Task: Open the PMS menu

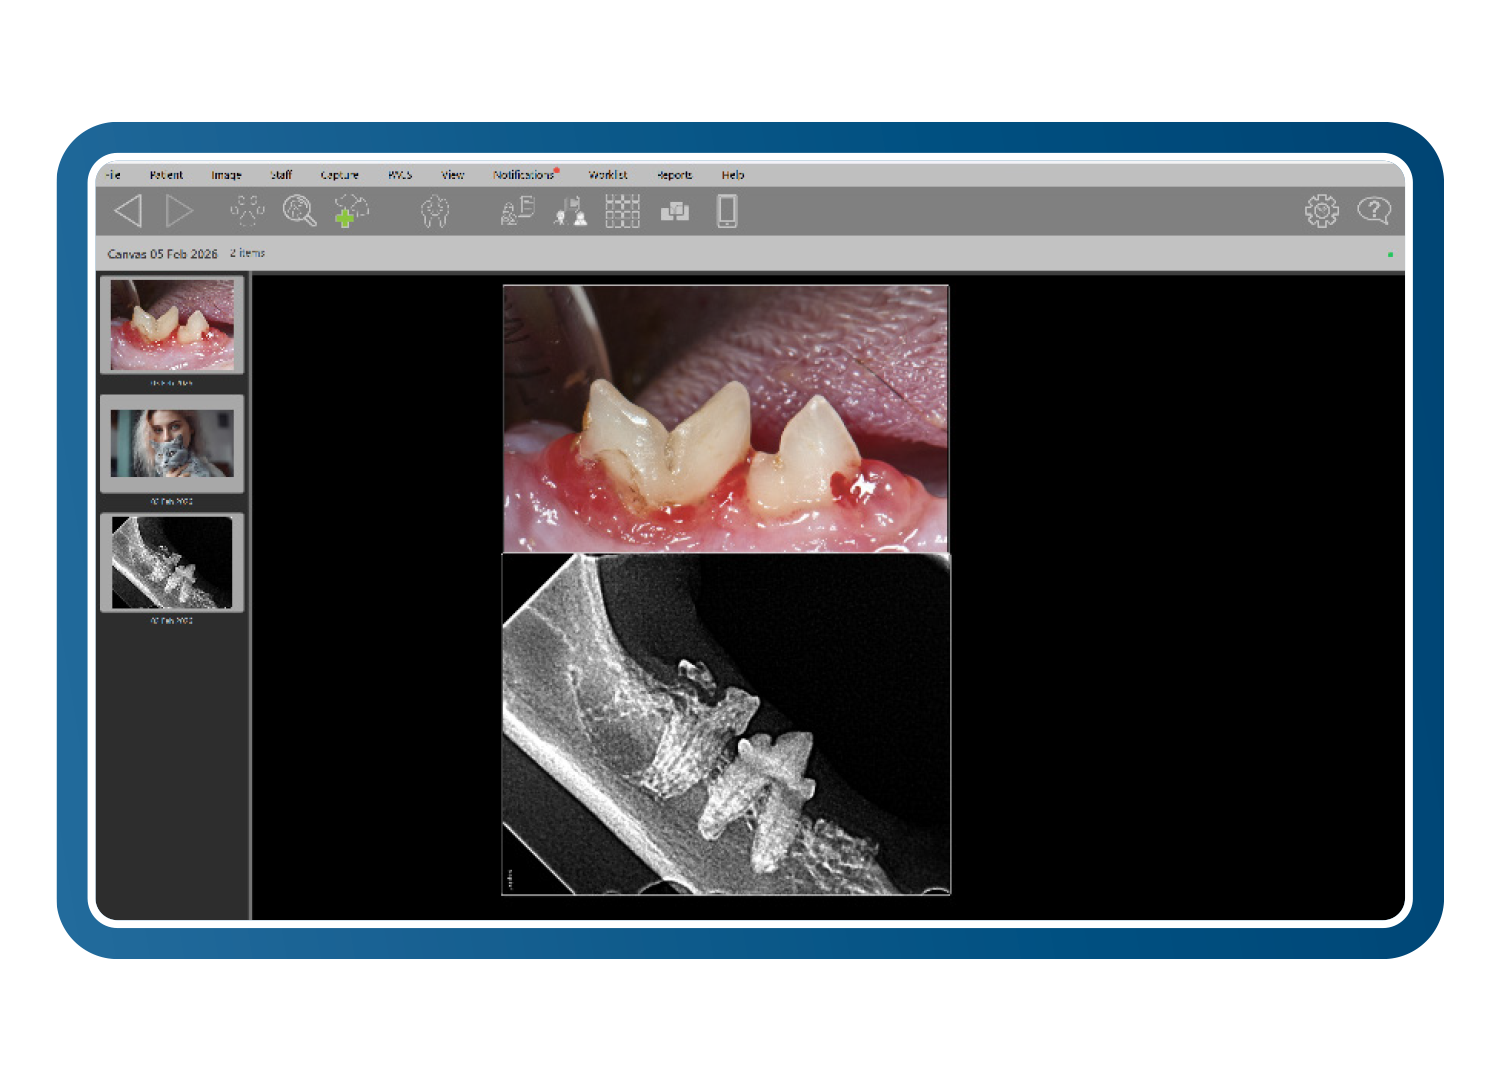Action: tap(400, 175)
